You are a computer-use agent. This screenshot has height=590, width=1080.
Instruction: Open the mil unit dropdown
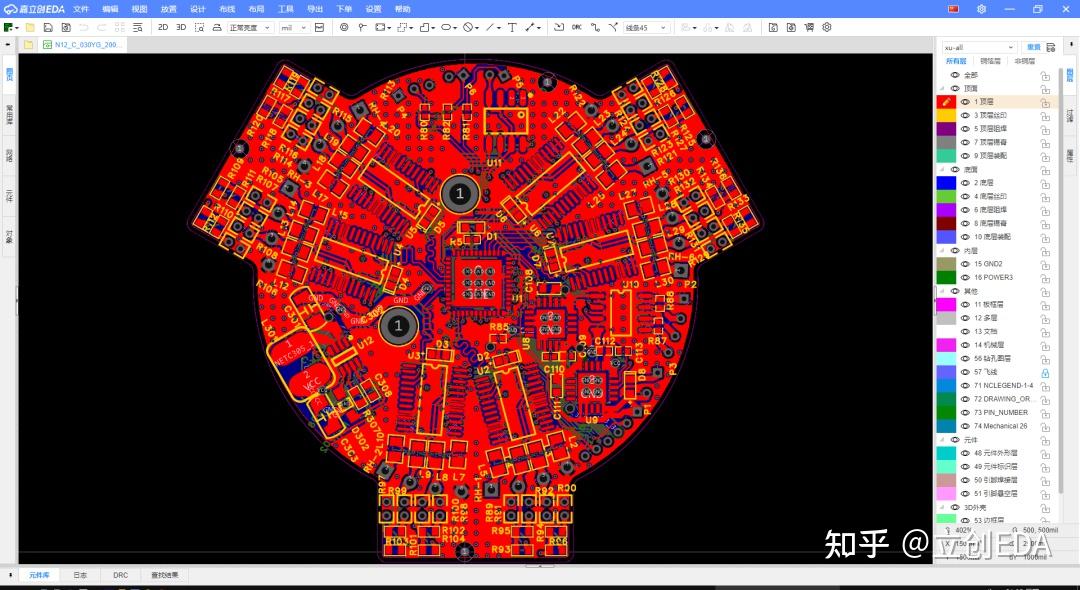(x=293, y=28)
